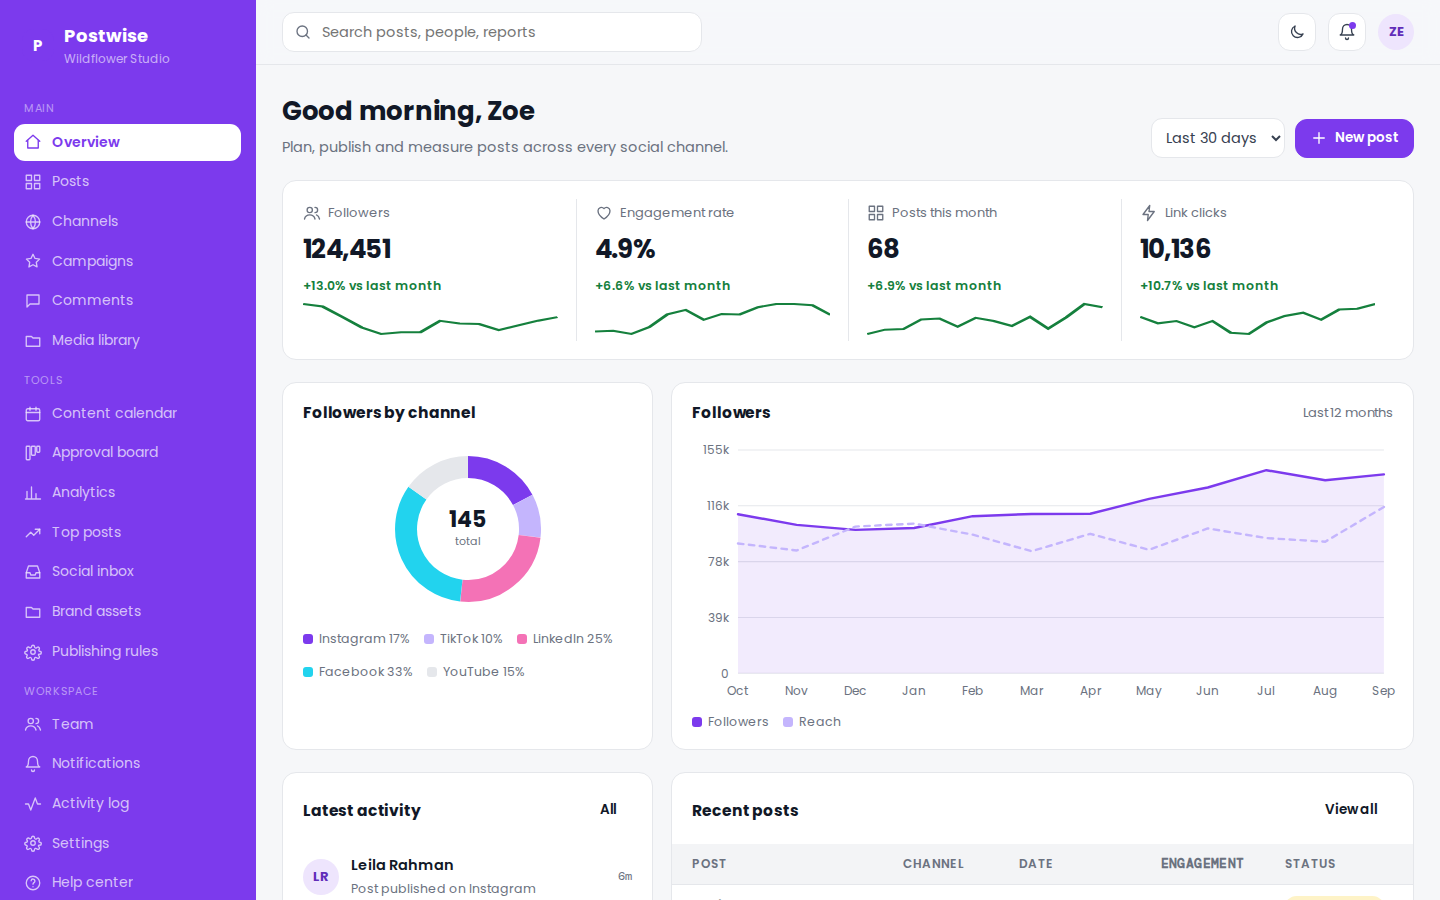Click the Approval board kanban icon
Viewport: 1440px width, 900px height.
tap(33, 453)
